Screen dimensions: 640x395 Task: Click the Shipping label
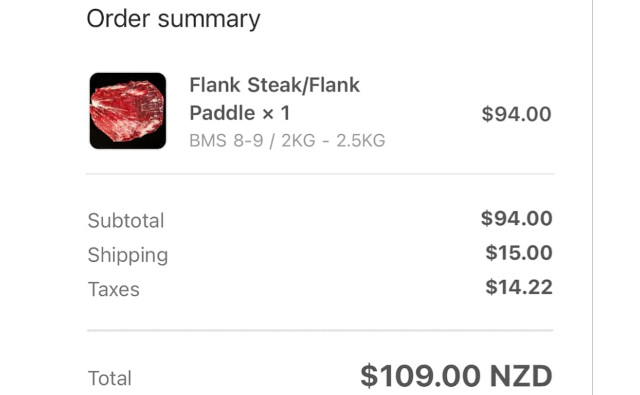(x=128, y=255)
